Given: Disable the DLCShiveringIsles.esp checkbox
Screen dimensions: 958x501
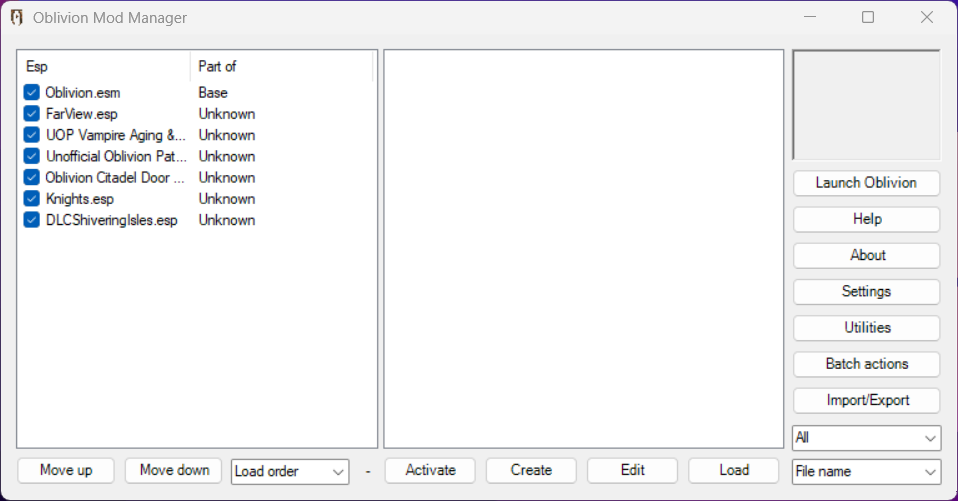Looking at the screenshot, I should coord(32,220).
